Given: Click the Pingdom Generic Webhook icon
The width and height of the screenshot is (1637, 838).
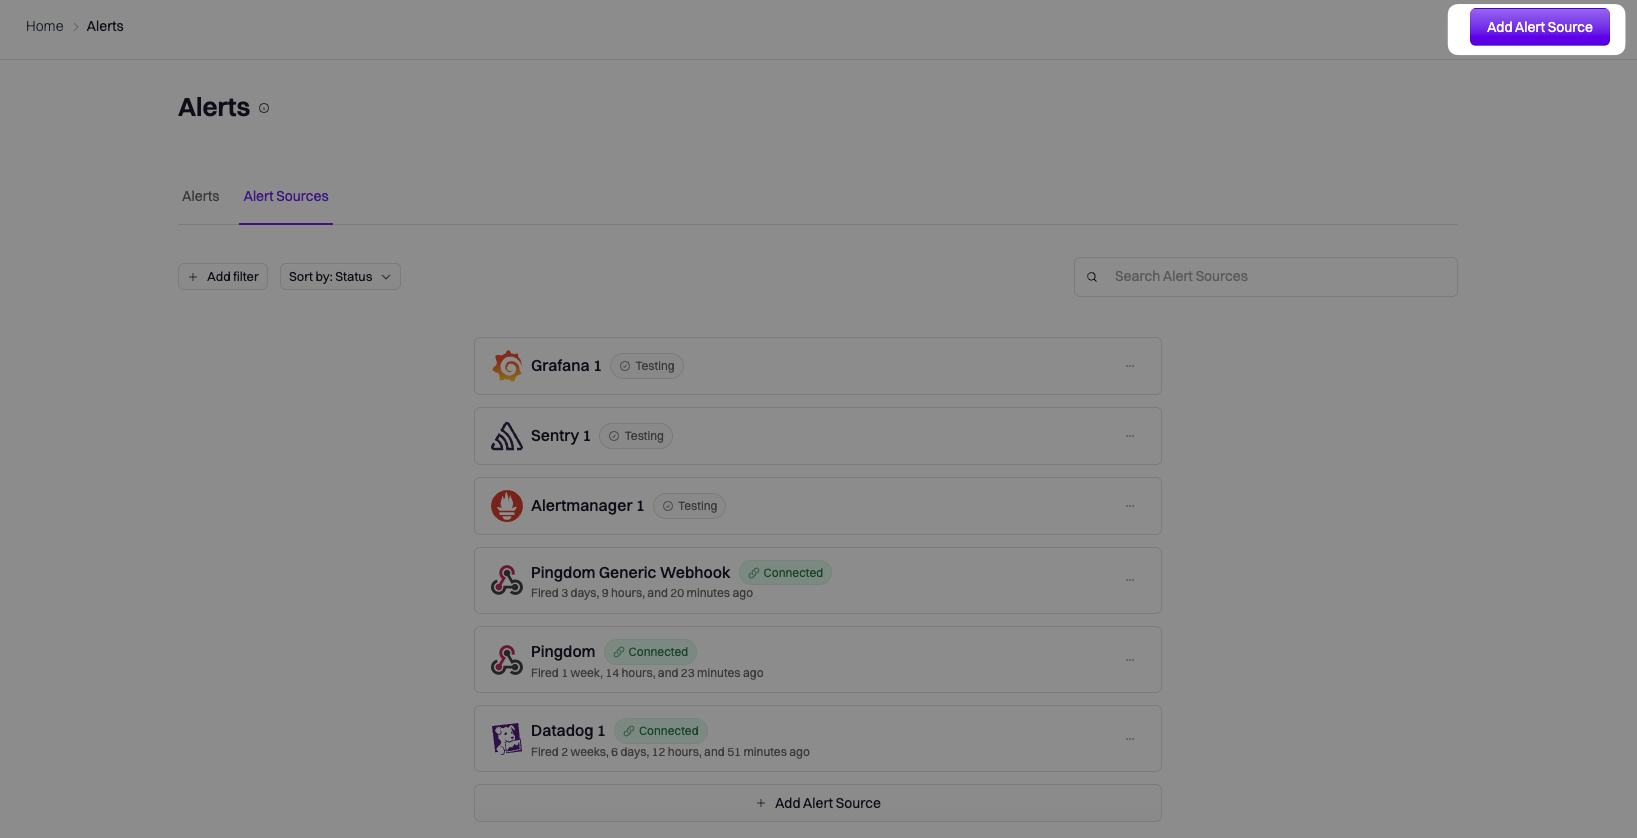Looking at the screenshot, I should 507,580.
